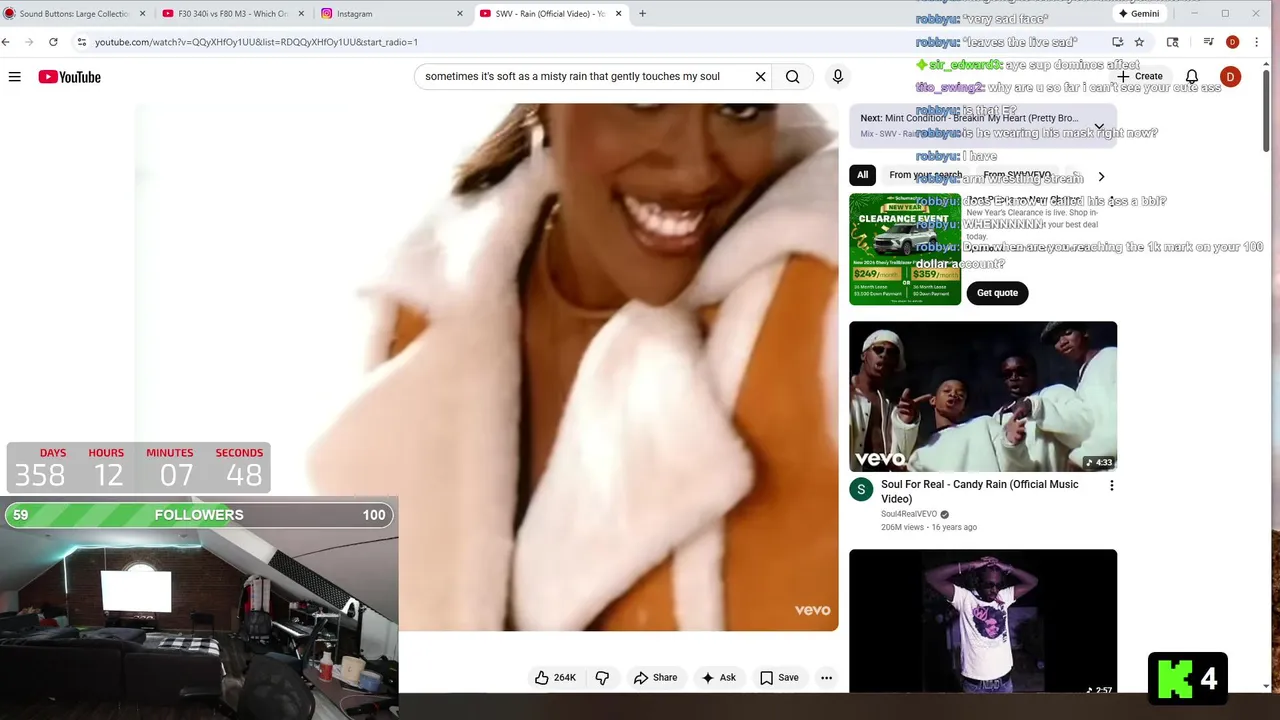Open the Soul4RealVEVO channel avatar
1280x720 pixels.
[x=861, y=490]
